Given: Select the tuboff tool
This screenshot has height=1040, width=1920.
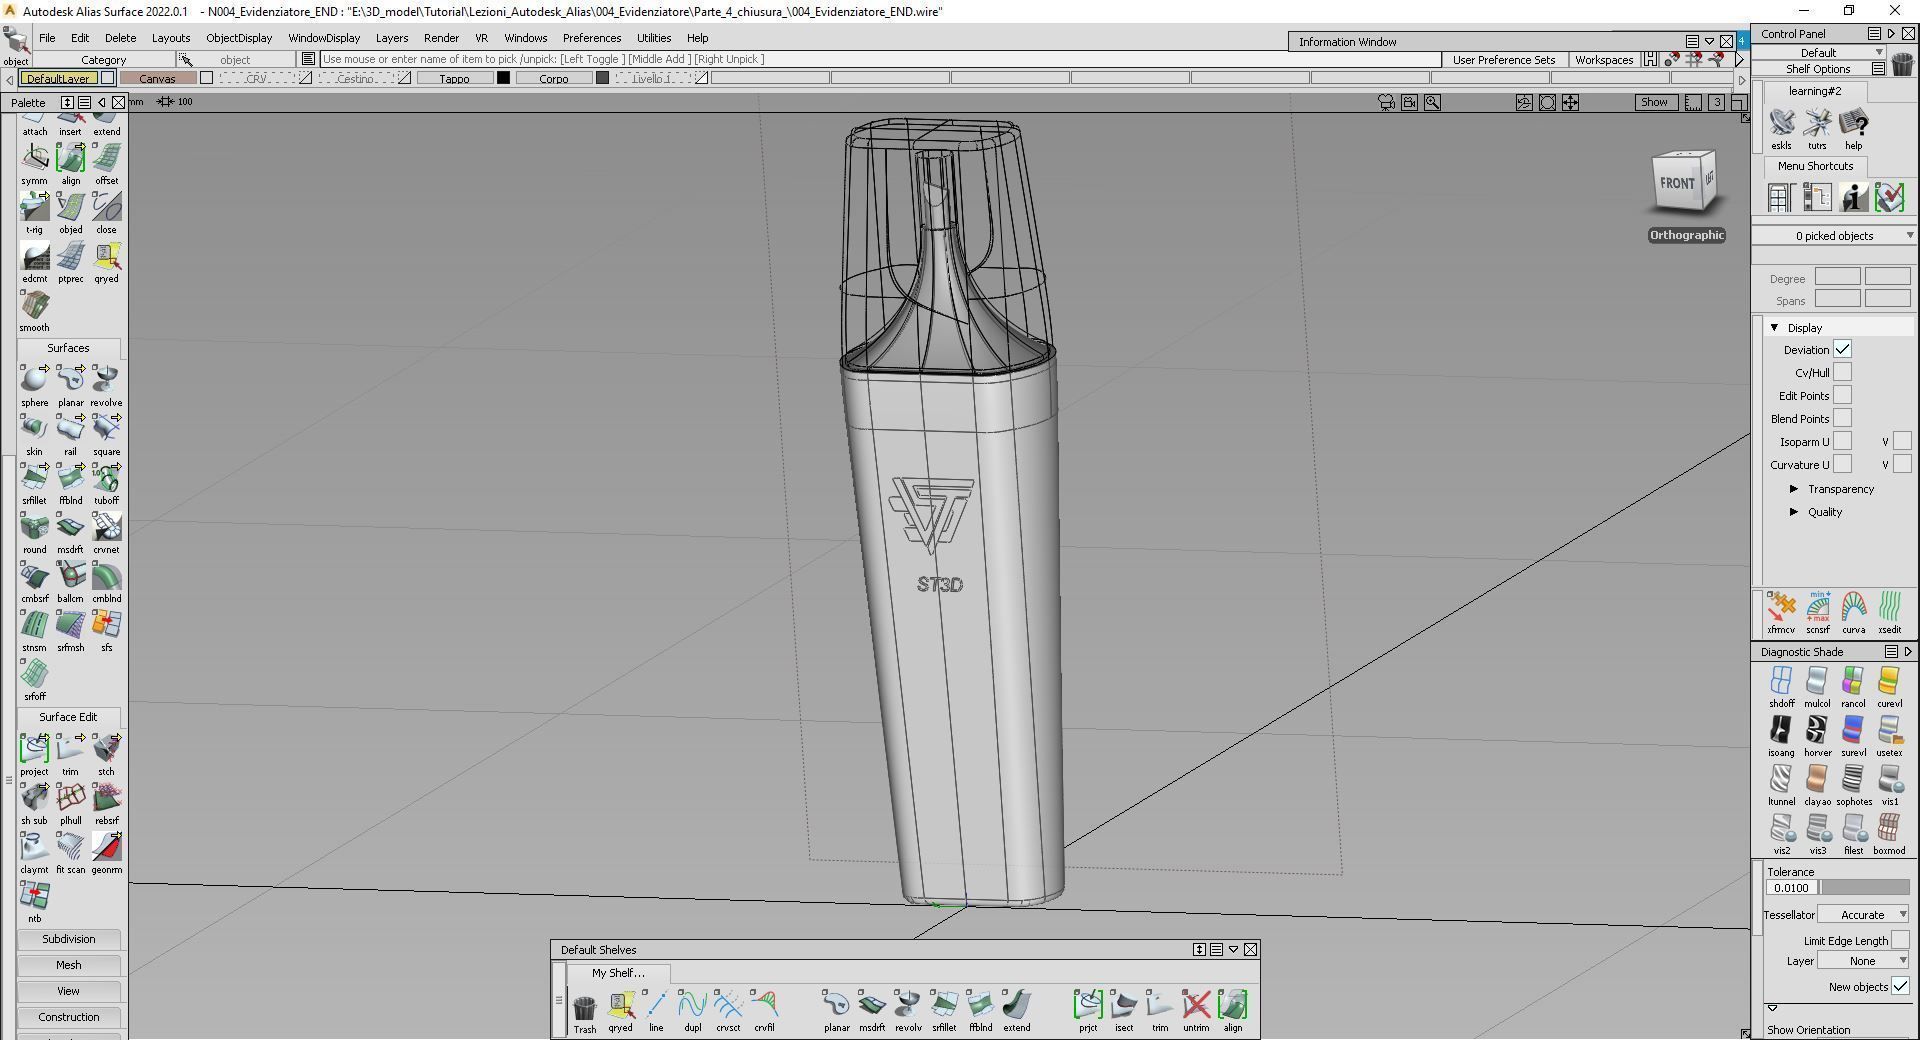Looking at the screenshot, I should click(x=106, y=477).
